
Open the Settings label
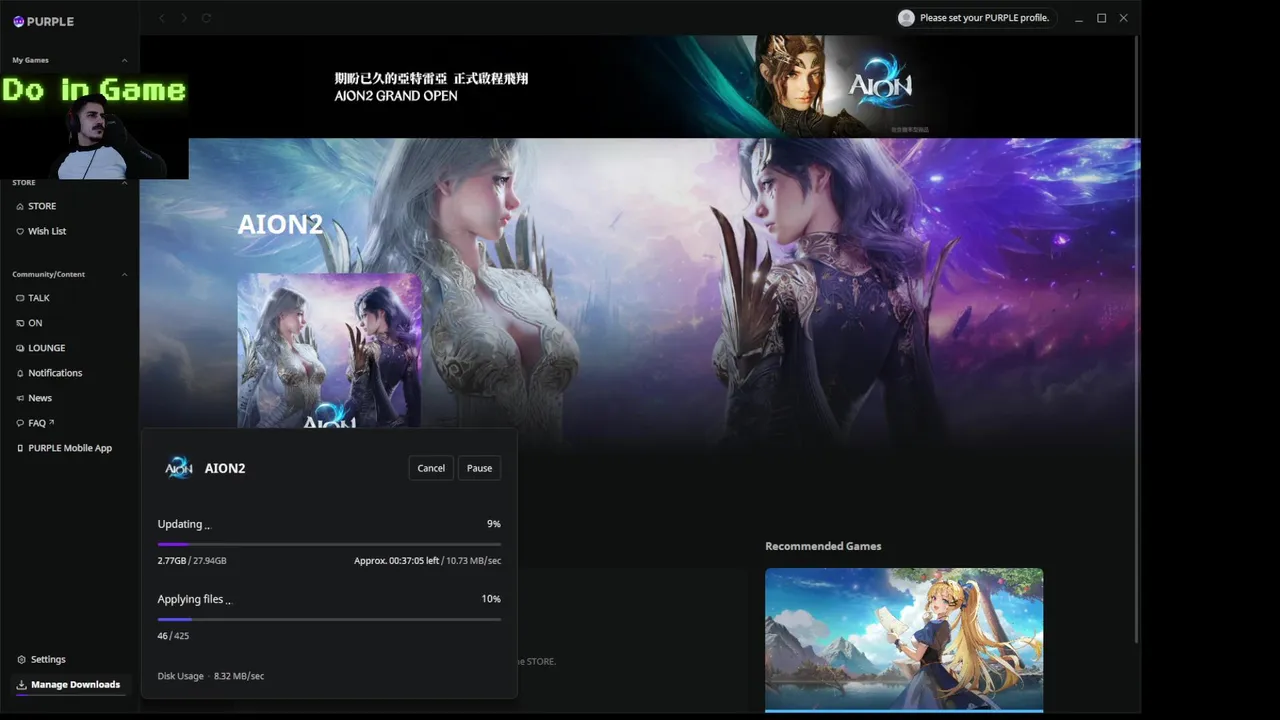click(x=48, y=660)
